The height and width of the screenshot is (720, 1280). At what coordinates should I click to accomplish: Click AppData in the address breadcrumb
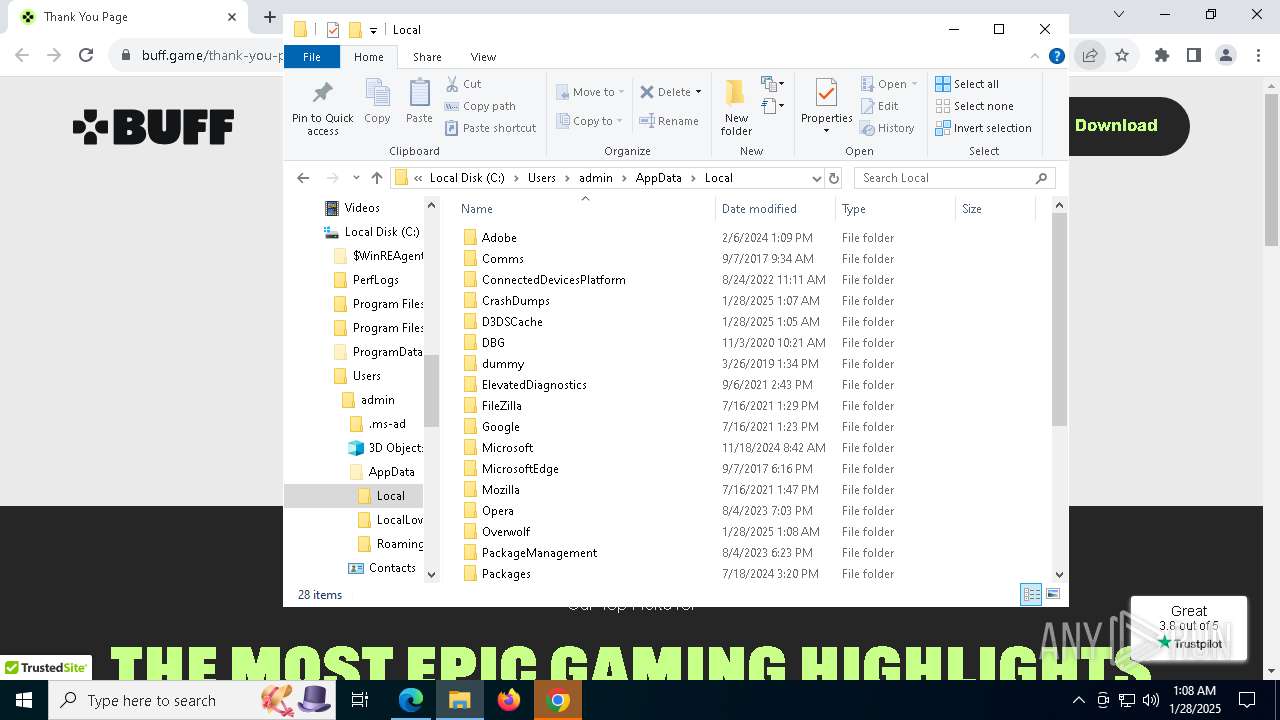coord(658,178)
